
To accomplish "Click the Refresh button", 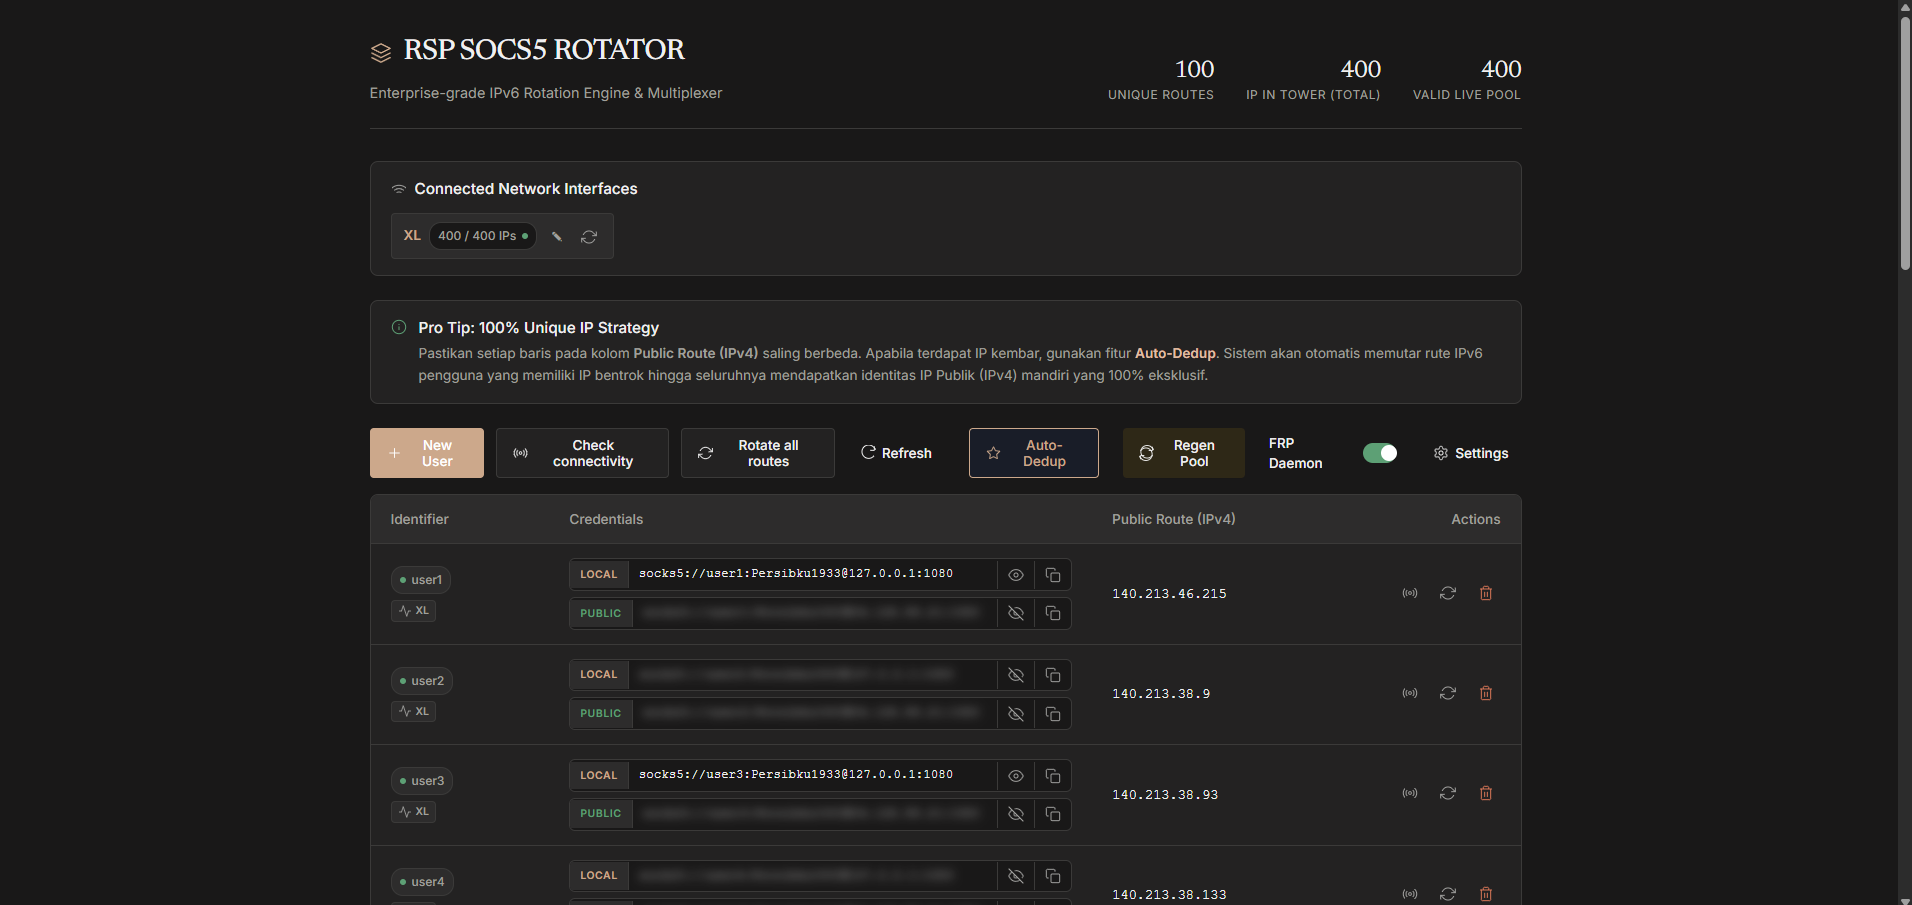I will 896,453.
